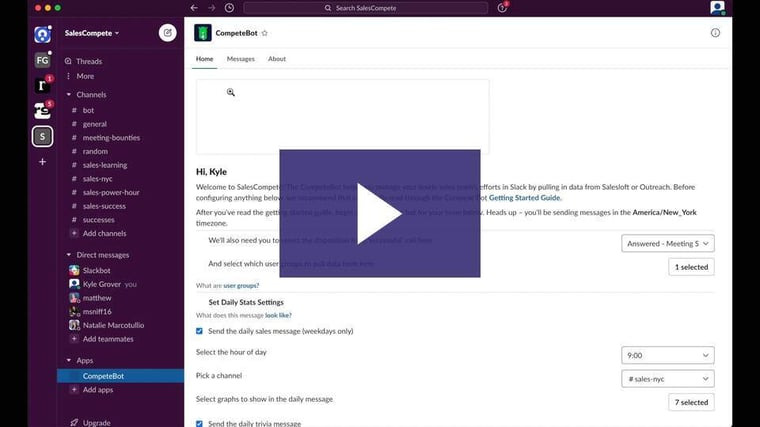This screenshot has width=760, height=427.
Task: Collapse the Apps section
Action: pos(68,360)
